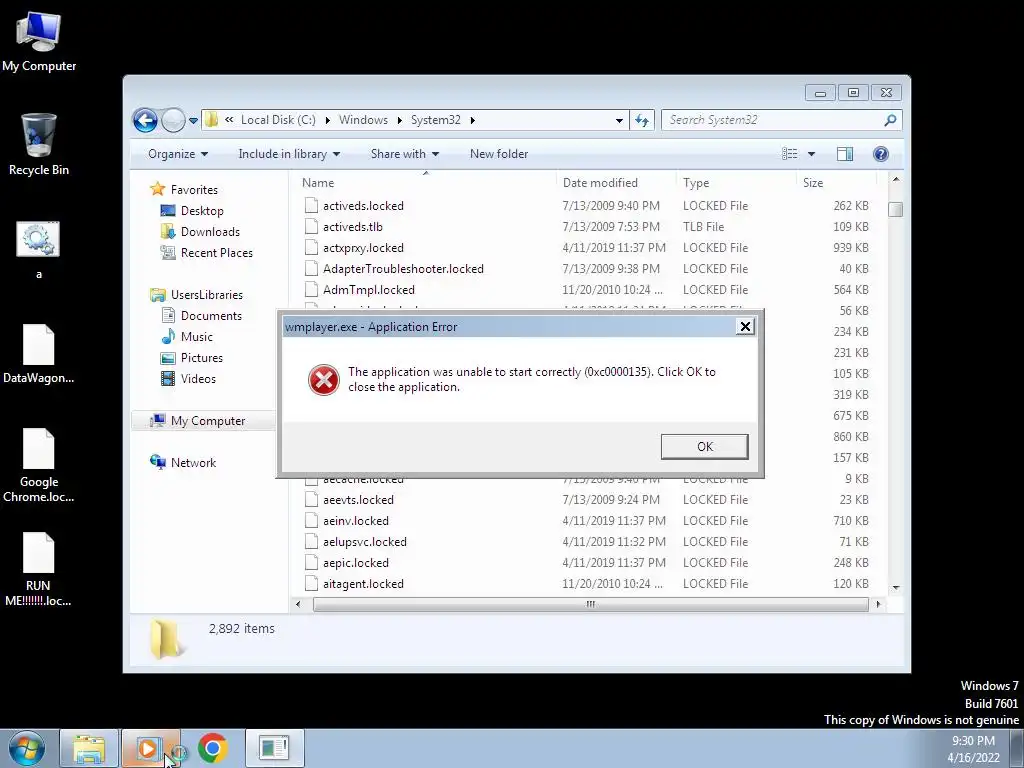Close the Application Error dialog
Viewport: 1024px width, 768px height.
point(744,327)
